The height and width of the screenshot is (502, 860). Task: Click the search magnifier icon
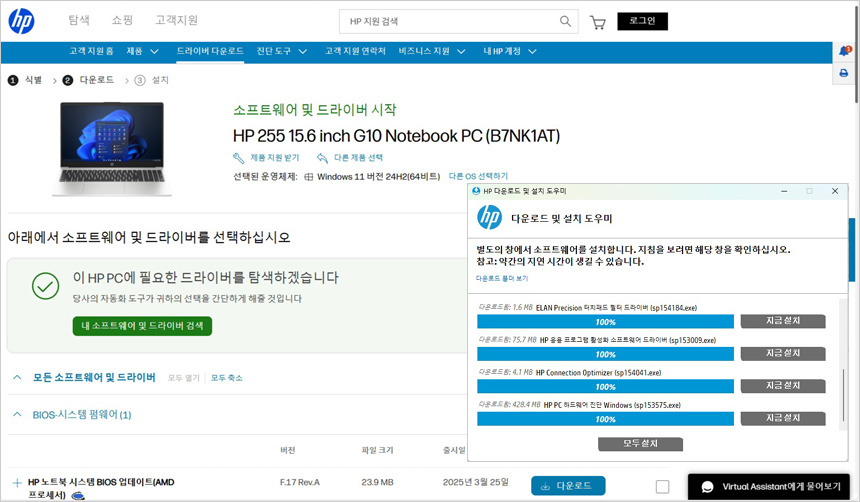pyautogui.click(x=566, y=21)
